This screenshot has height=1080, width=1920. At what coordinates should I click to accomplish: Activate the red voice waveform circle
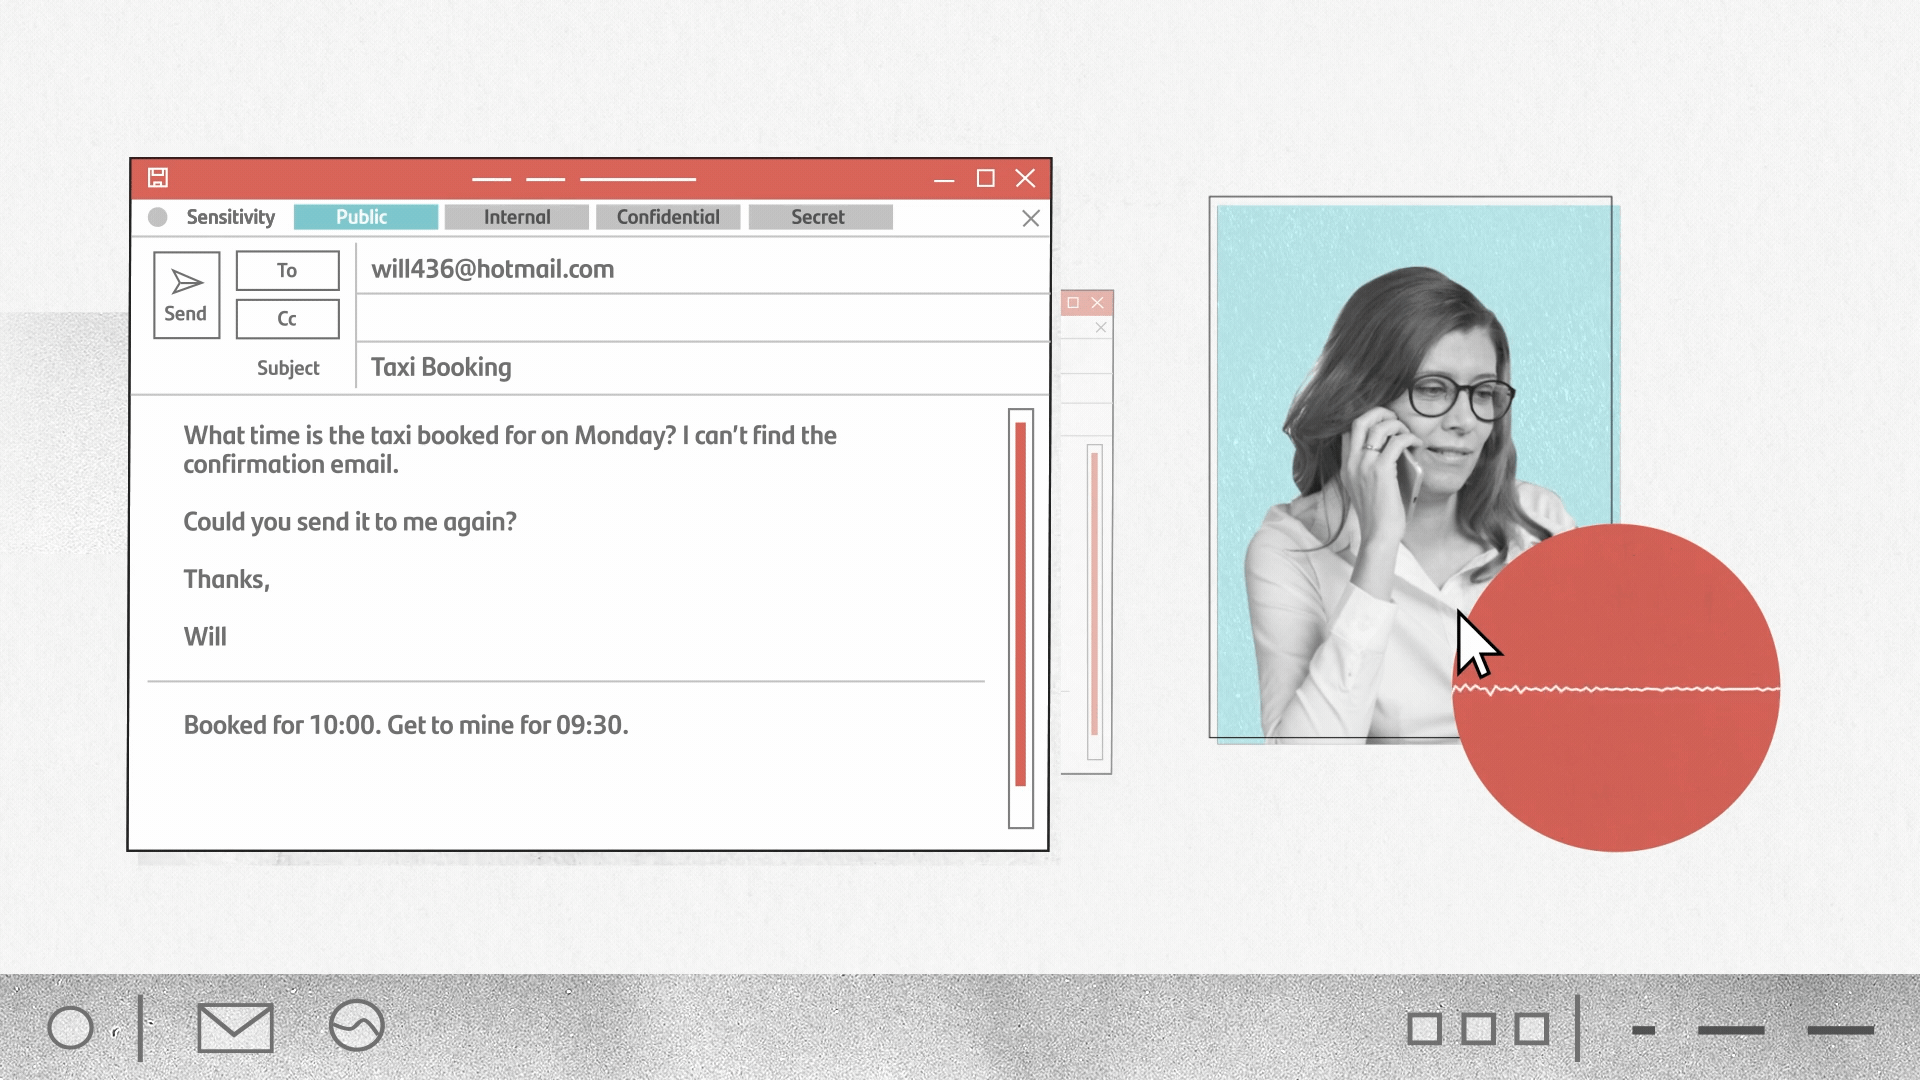pyautogui.click(x=1616, y=688)
